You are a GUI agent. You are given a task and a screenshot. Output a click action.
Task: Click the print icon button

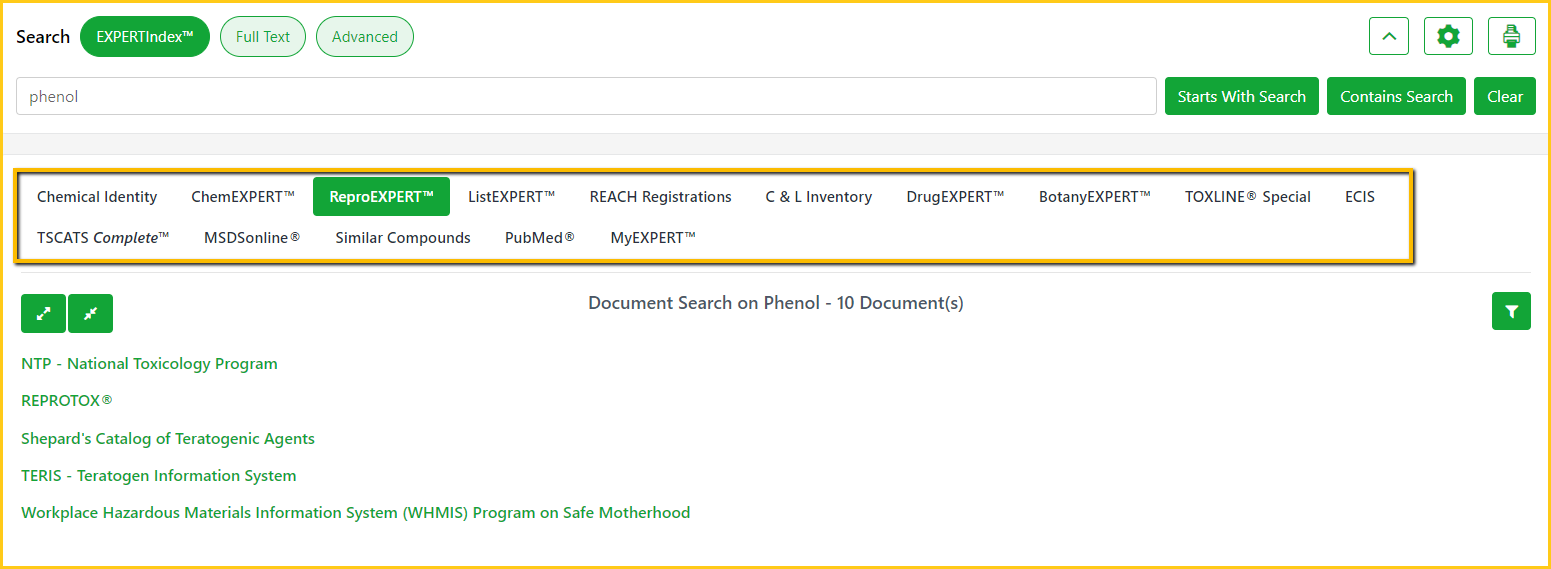coord(1511,37)
